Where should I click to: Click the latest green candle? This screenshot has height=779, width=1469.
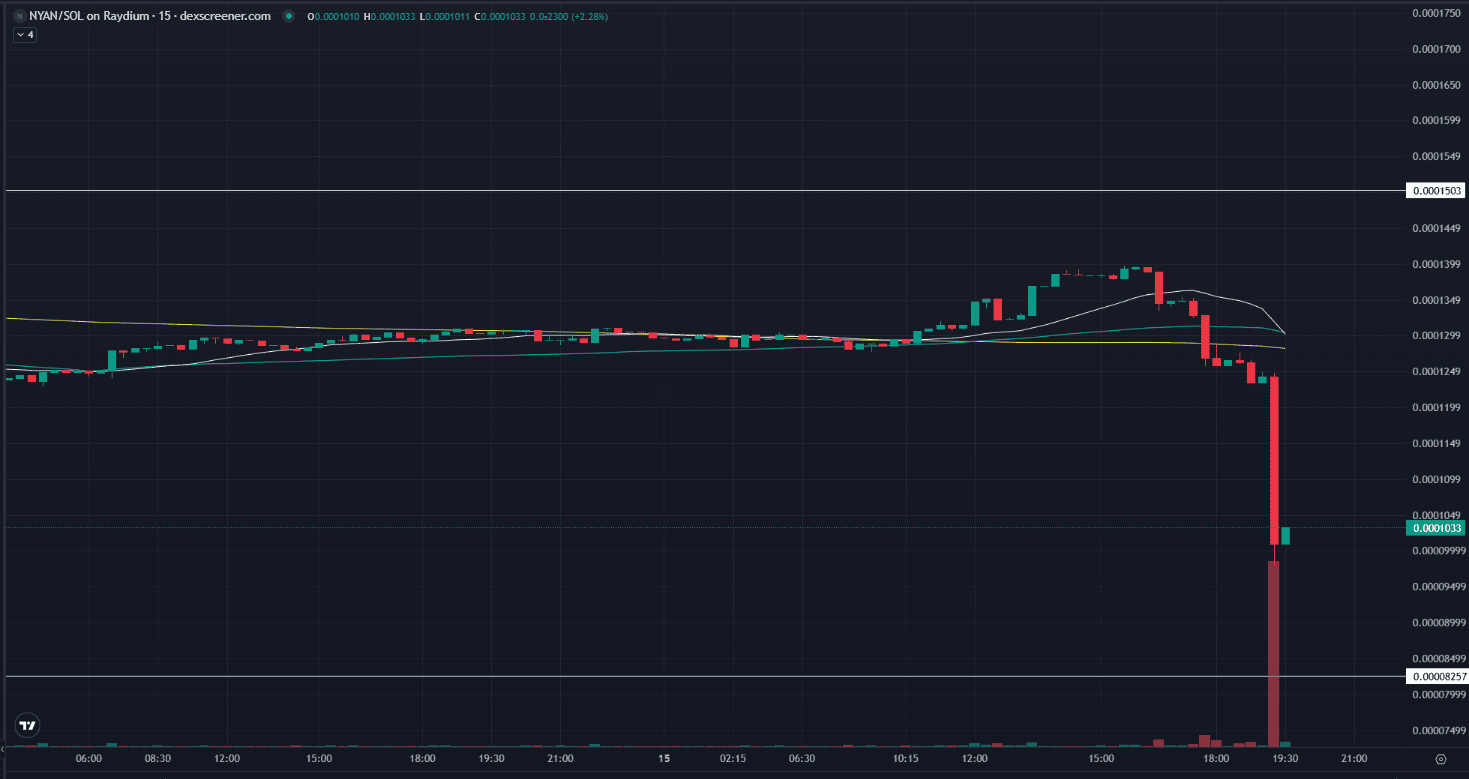(x=1286, y=536)
